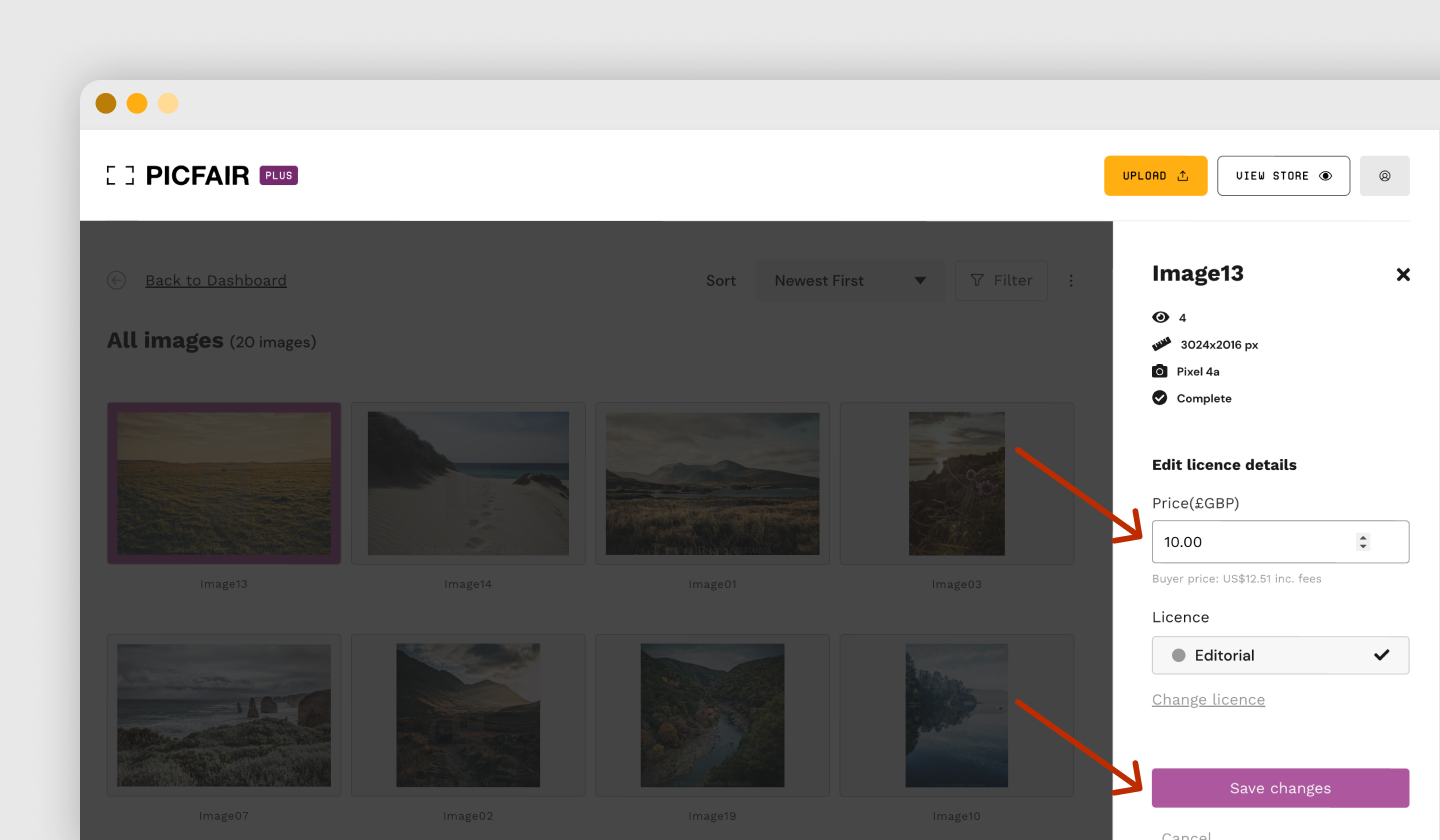Open the Filter button
The image size is (1440, 840).
pyautogui.click(x=1001, y=281)
